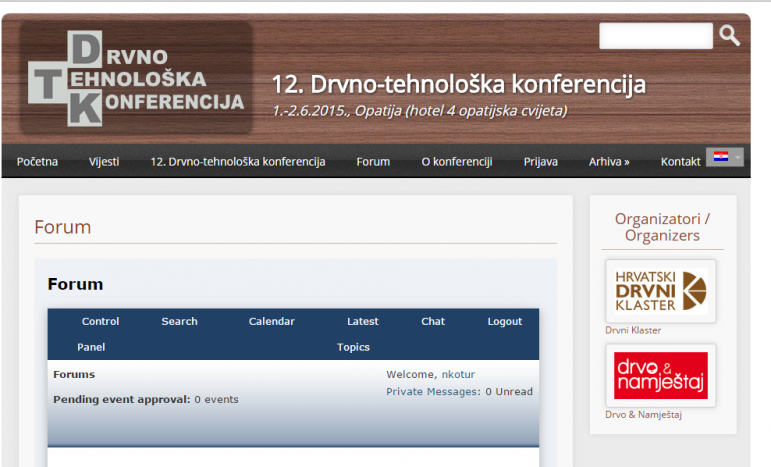Open the Kontakt page

pyautogui.click(x=680, y=162)
